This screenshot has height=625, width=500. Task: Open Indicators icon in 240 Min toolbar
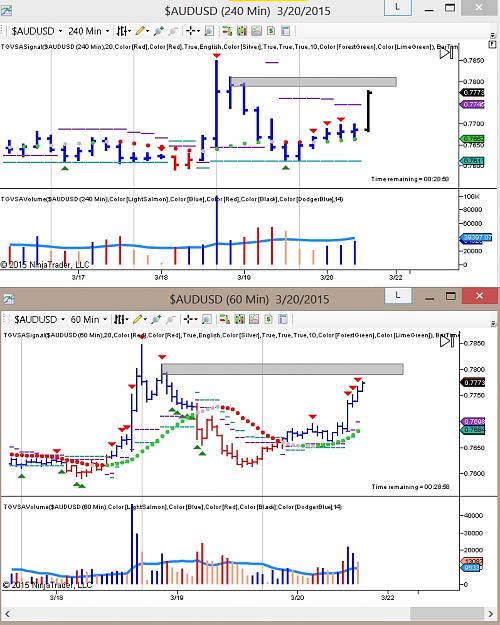pyautogui.click(x=242, y=31)
